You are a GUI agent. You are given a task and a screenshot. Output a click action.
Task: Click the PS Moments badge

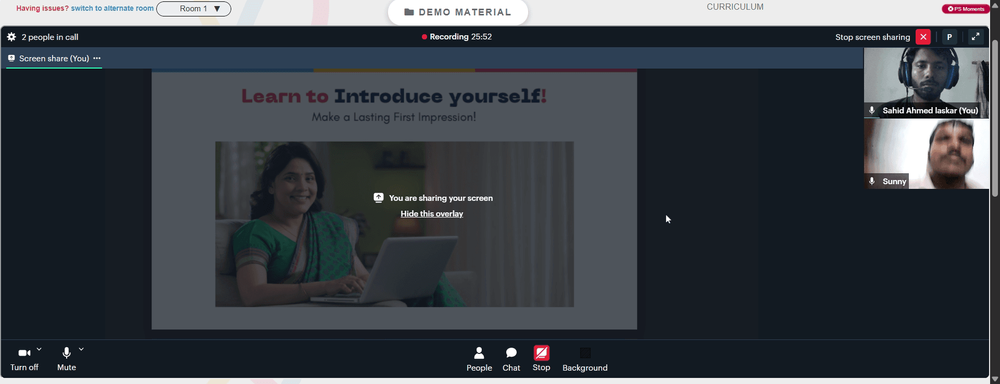[x=966, y=9]
